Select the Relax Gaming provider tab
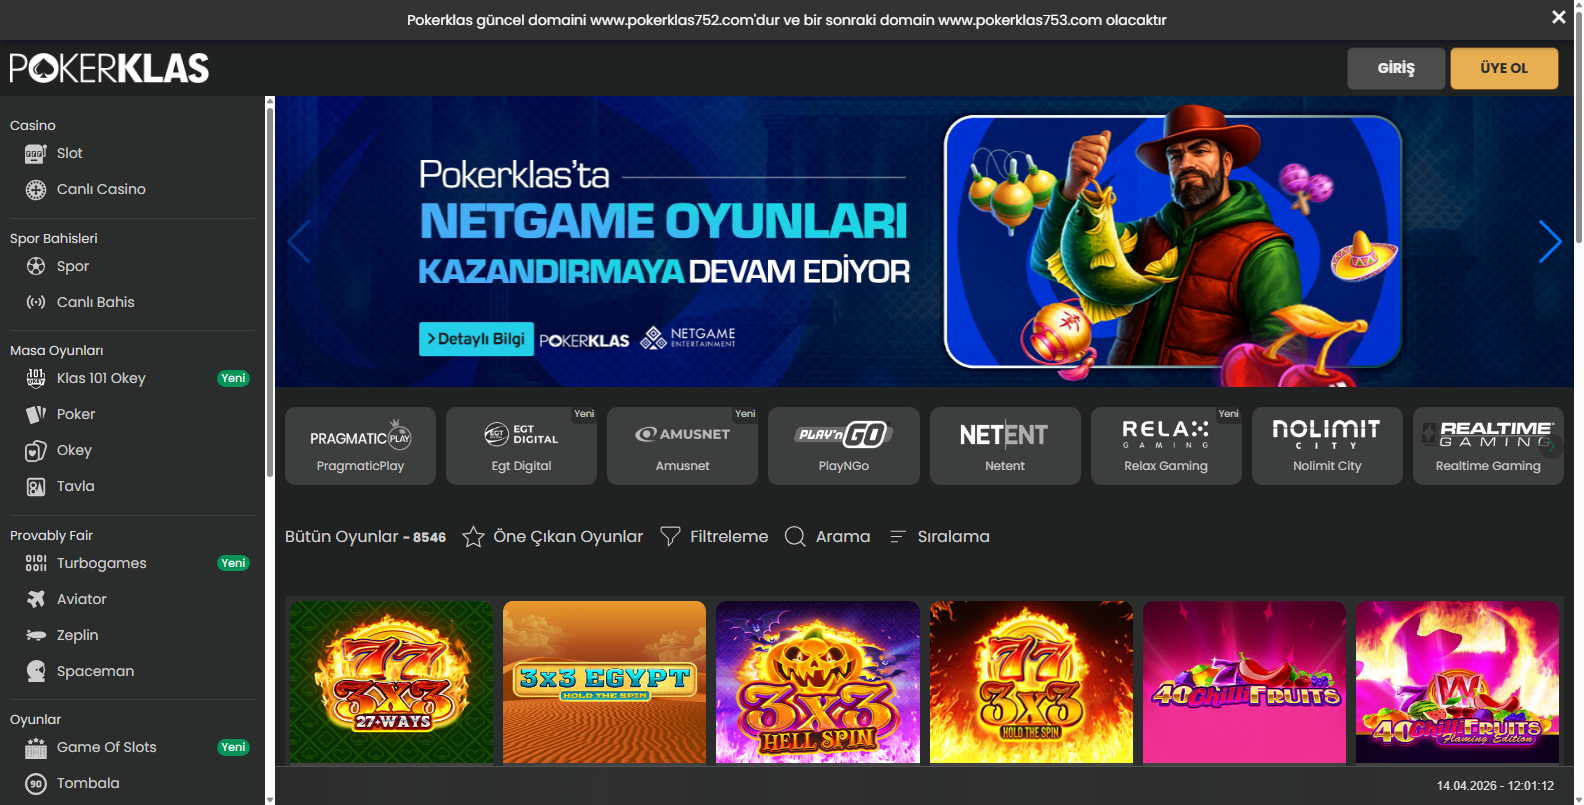The image size is (1584, 805). tap(1166, 446)
